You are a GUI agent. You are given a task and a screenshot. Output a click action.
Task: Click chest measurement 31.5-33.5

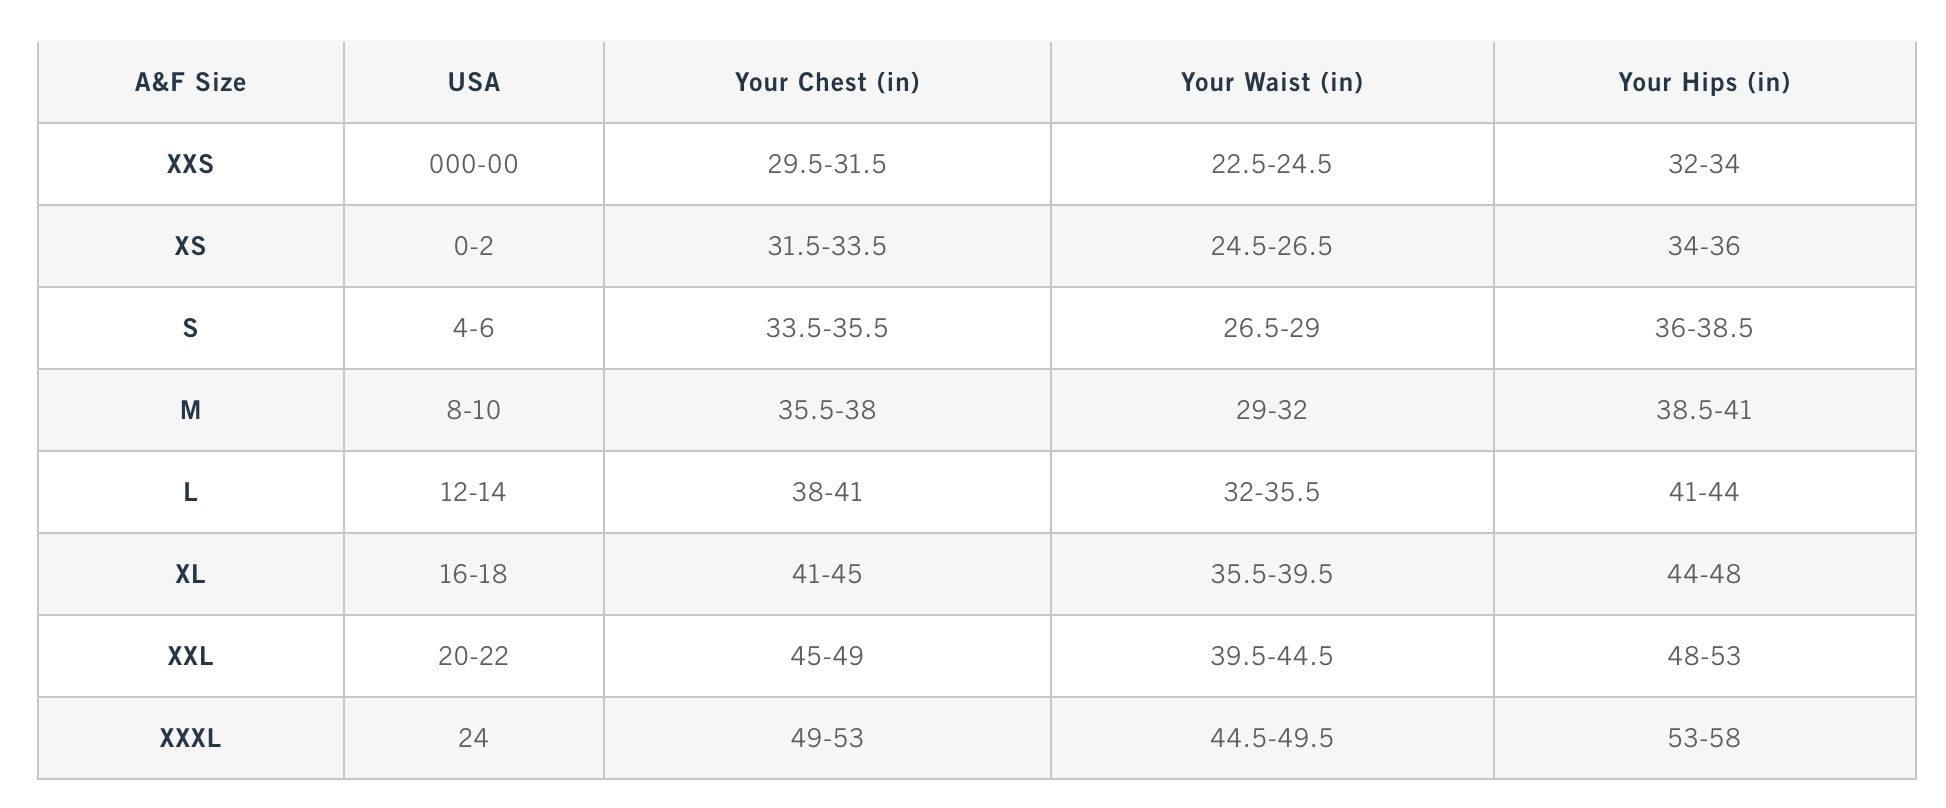pyautogui.click(x=827, y=246)
